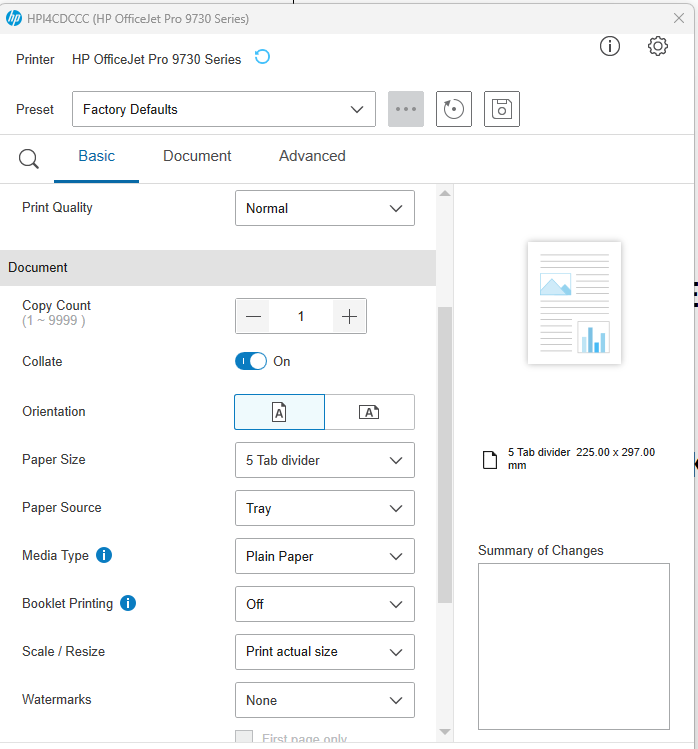Image resolution: width=698 pixels, height=749 pixels.
Task: Click the document preview thumbnail
Action: point(574,303)
